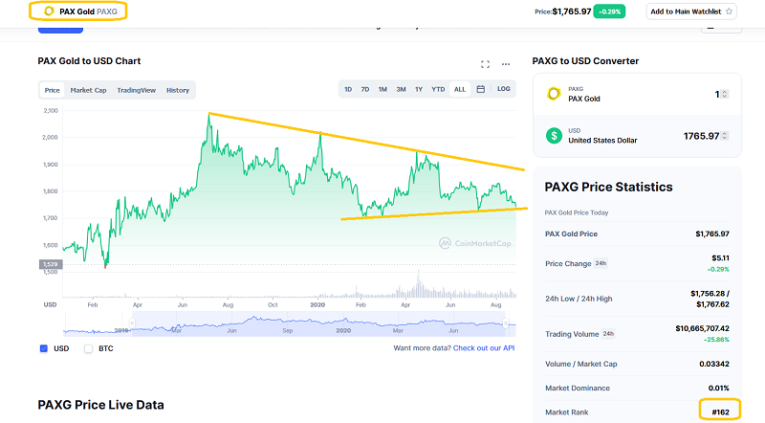Switch to the TradingView tab
This screenshot has width=765, height=423.
click(x=136, y=90)
